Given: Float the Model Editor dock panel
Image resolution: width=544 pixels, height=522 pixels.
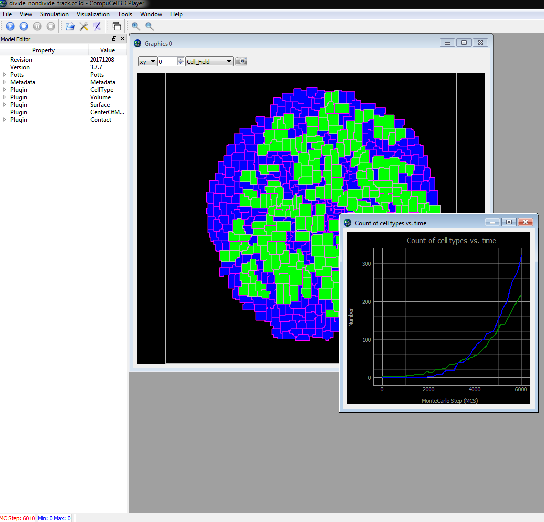Looking at the screenshot, I should (x=114, y=39).
